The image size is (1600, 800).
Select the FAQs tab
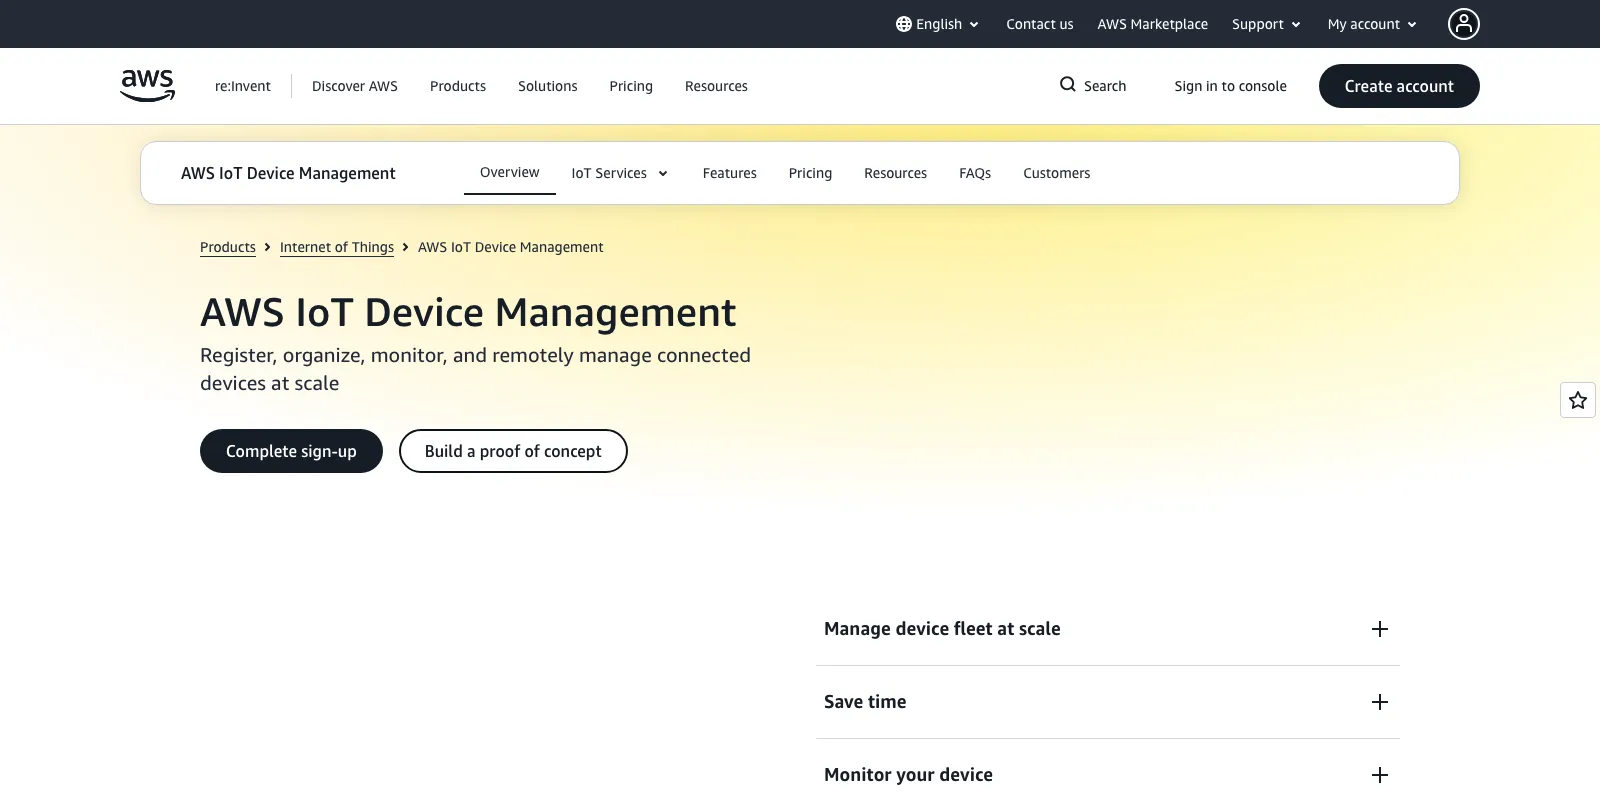pos(975,173)
